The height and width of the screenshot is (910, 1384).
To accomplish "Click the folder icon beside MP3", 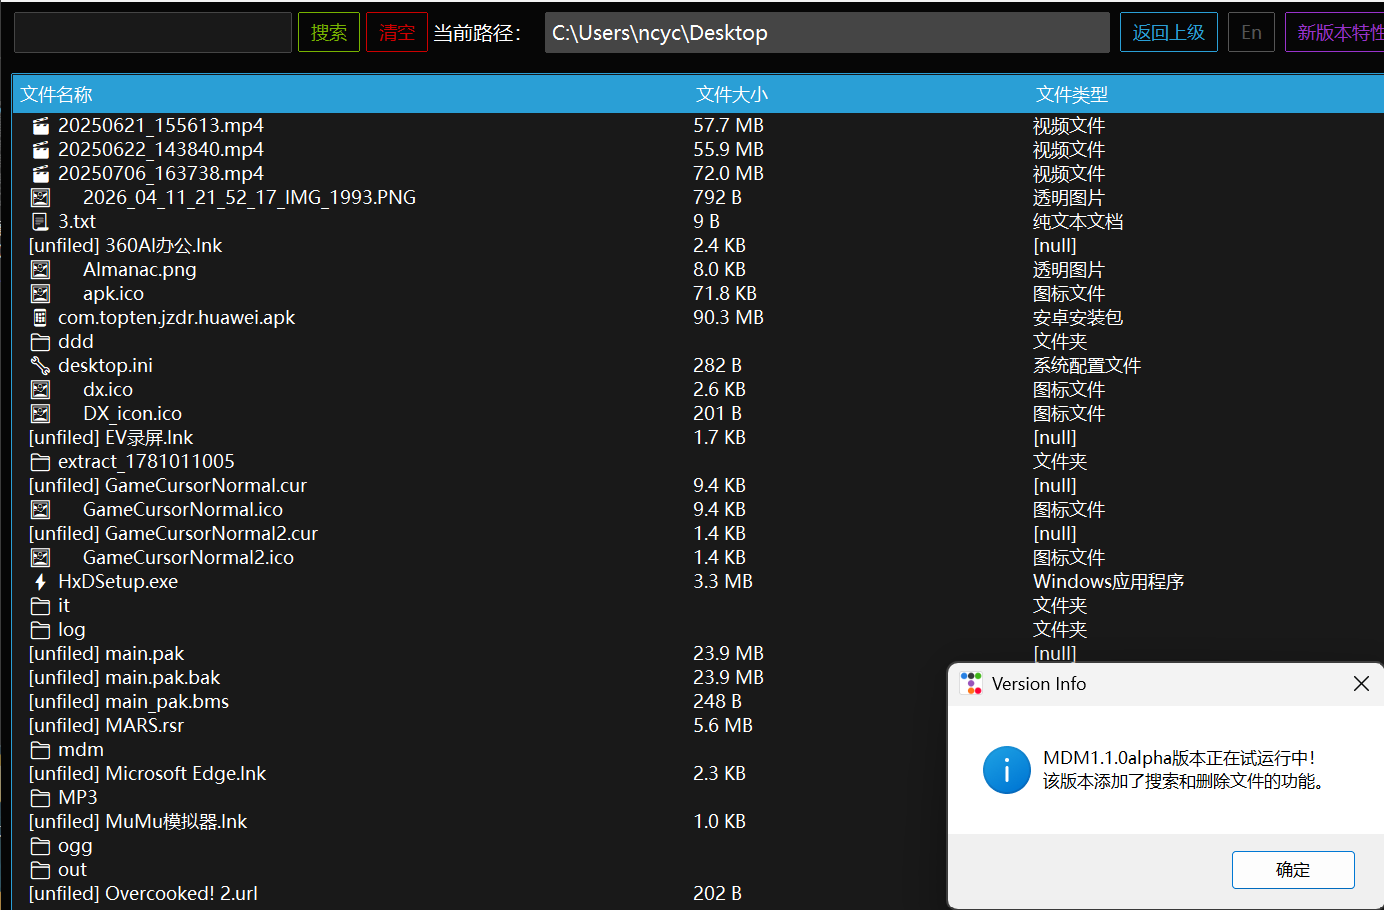I will pyautogui.click(x=40, y=798).
